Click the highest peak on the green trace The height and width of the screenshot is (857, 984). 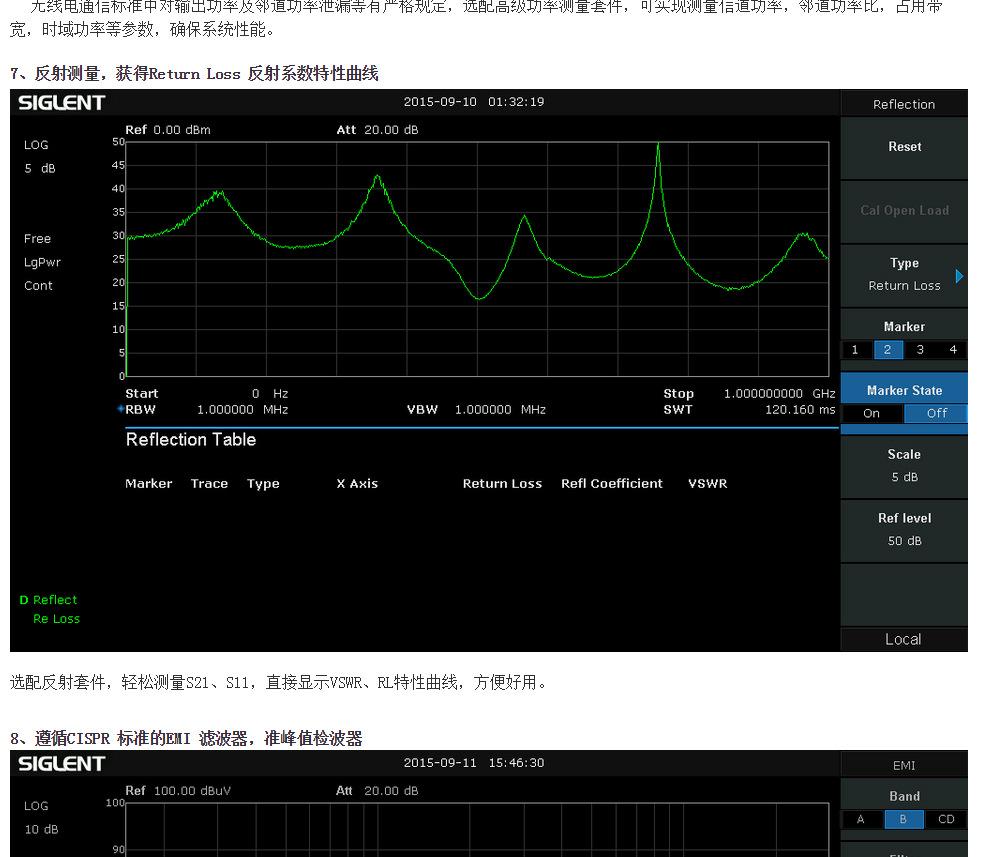(x=658, y=146)
